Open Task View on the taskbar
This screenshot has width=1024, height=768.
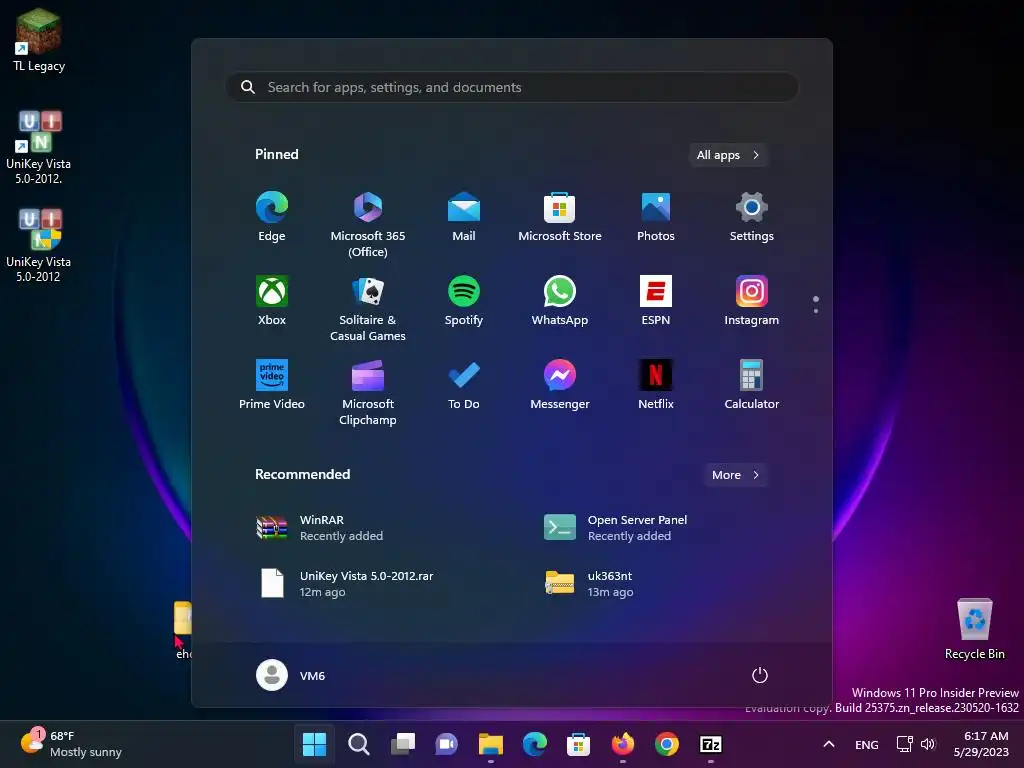coord(402,744)
